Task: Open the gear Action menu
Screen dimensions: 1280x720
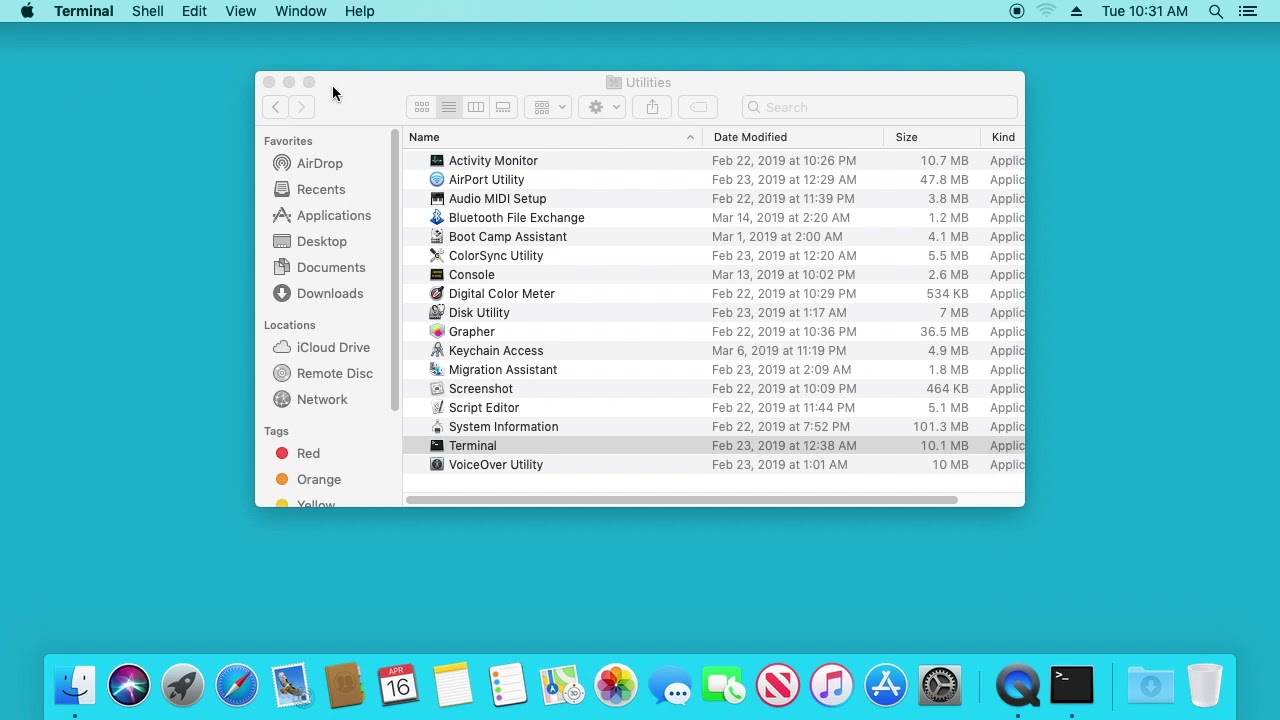Action: 603,107
